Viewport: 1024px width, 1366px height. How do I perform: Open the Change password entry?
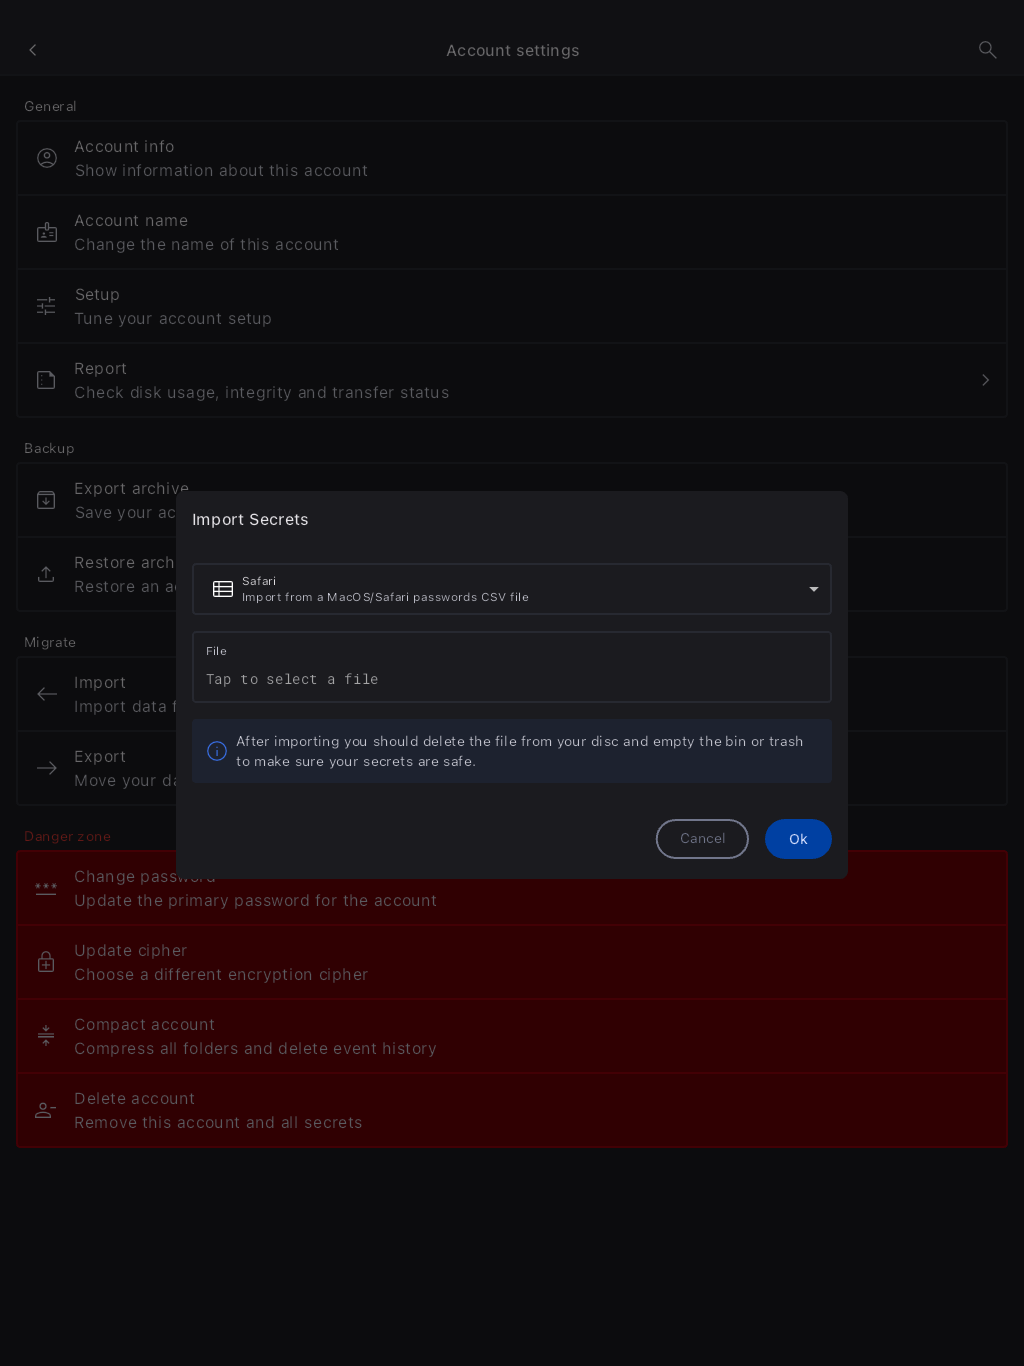[512, 888]
